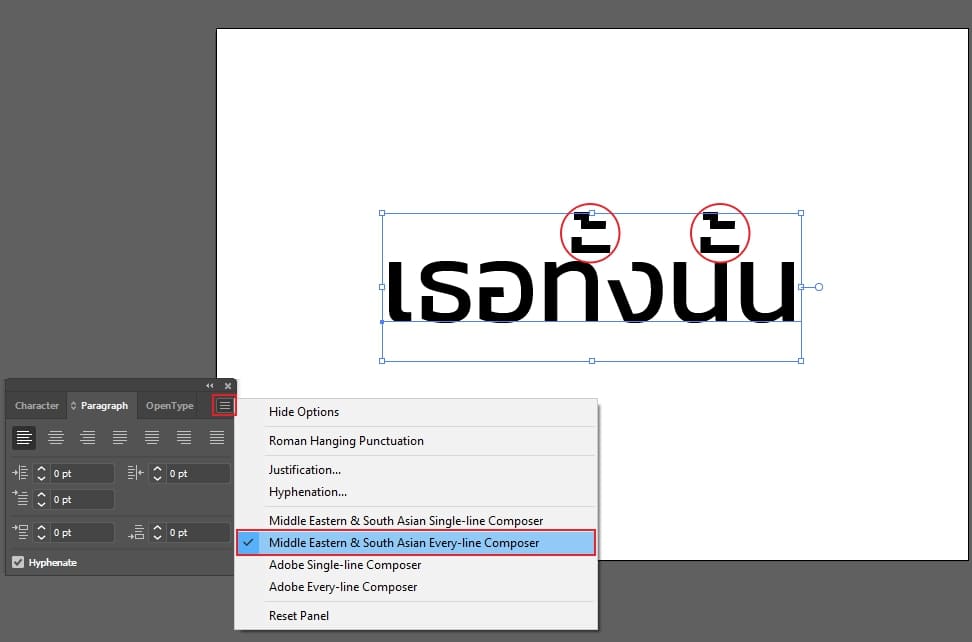Click the Space after paragraph icon
Image resolution: width=972 pixels, height=642 pixels.
[136, 532]
